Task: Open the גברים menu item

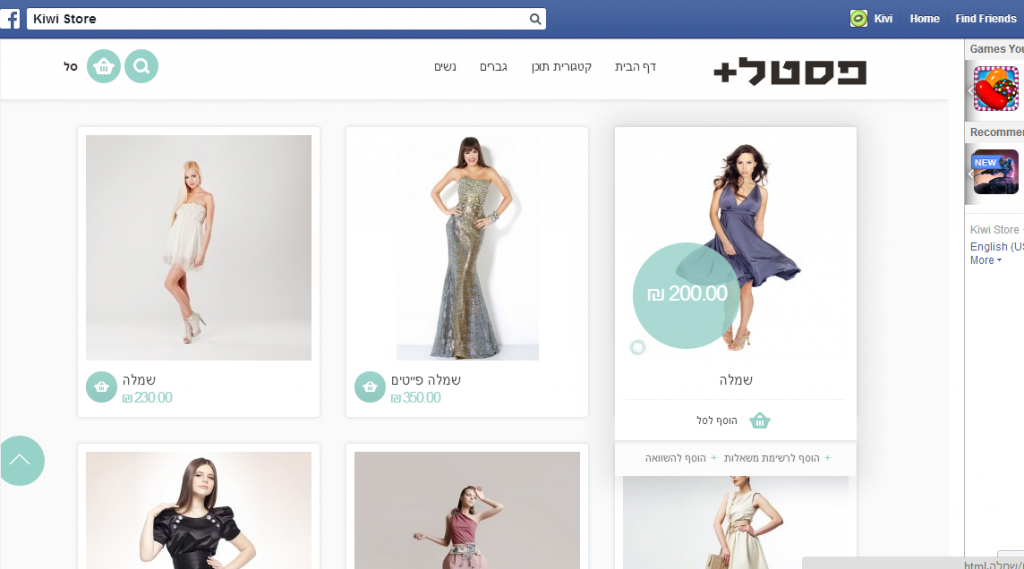Action: pos(494,67)
